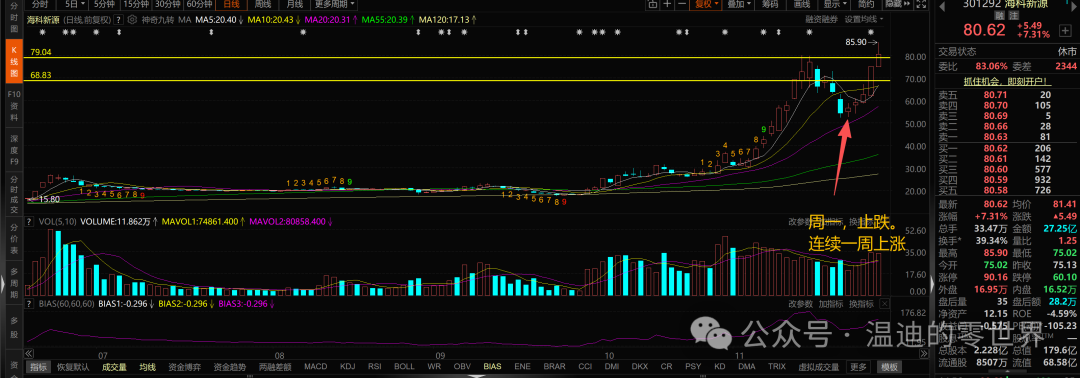
Task: Open the 叠加 overlay dropdown
Action: click(x=739, y=4)
